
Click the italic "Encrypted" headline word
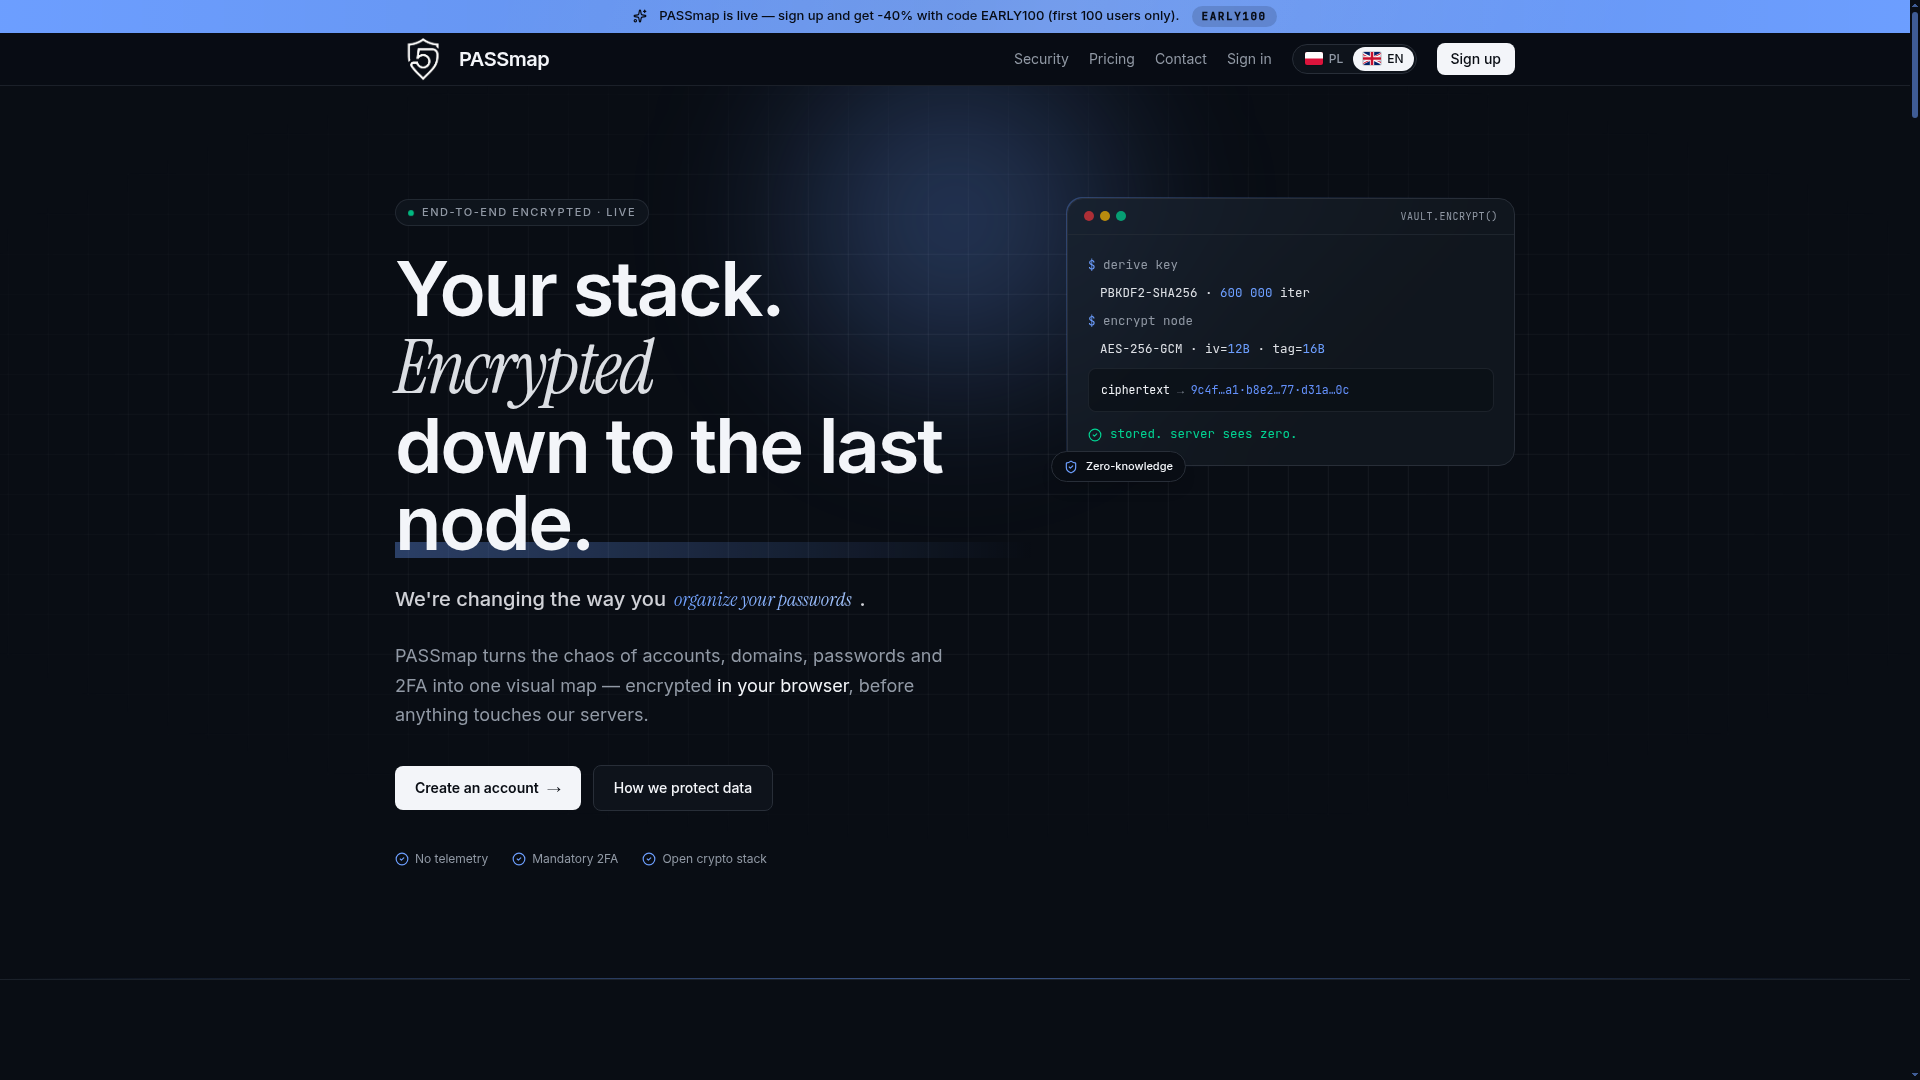tap(524, 368)
